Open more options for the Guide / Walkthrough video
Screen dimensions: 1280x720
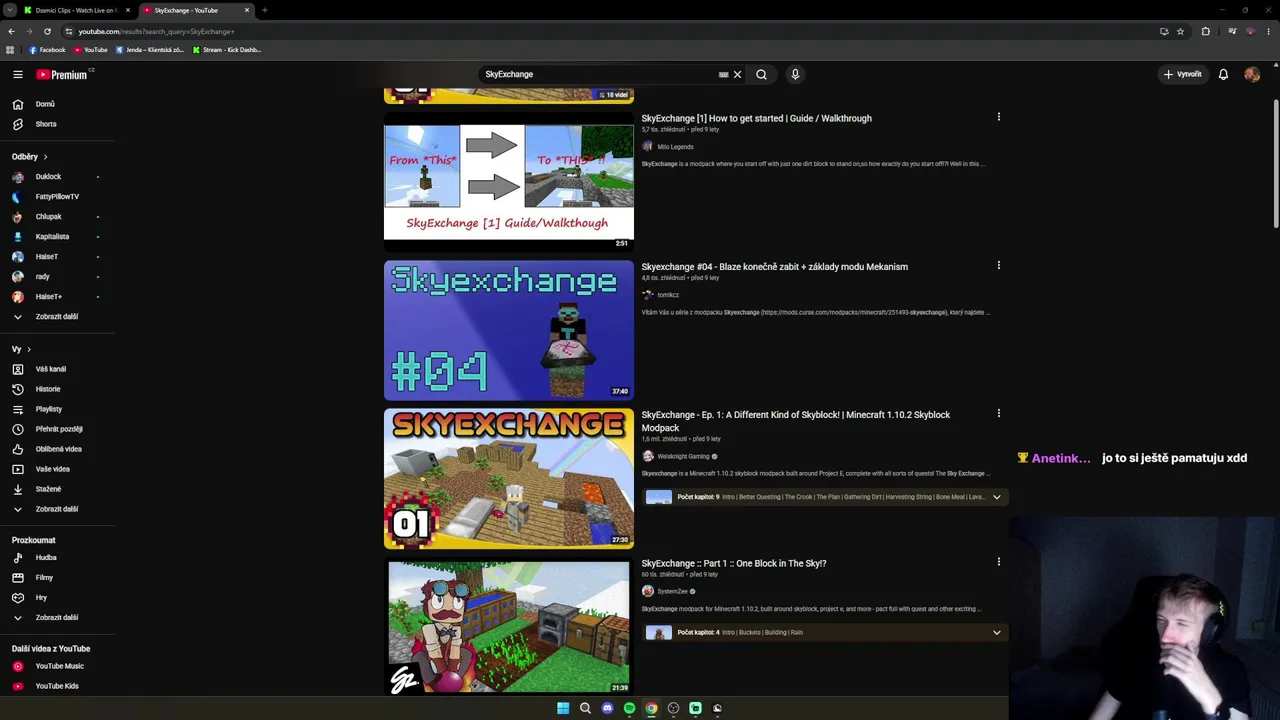998,117
